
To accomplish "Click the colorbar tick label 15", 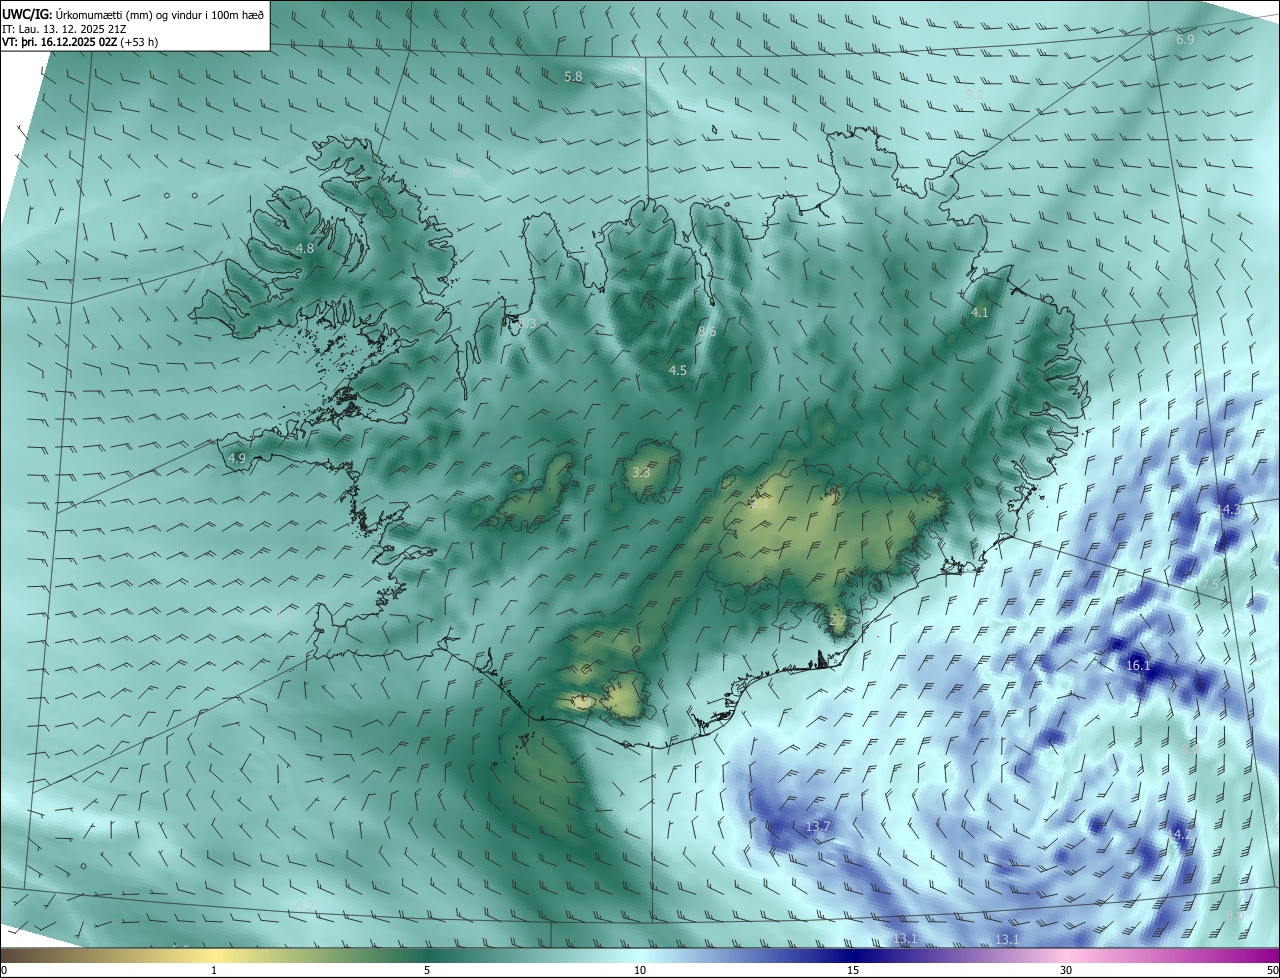I will pos(853,970).
